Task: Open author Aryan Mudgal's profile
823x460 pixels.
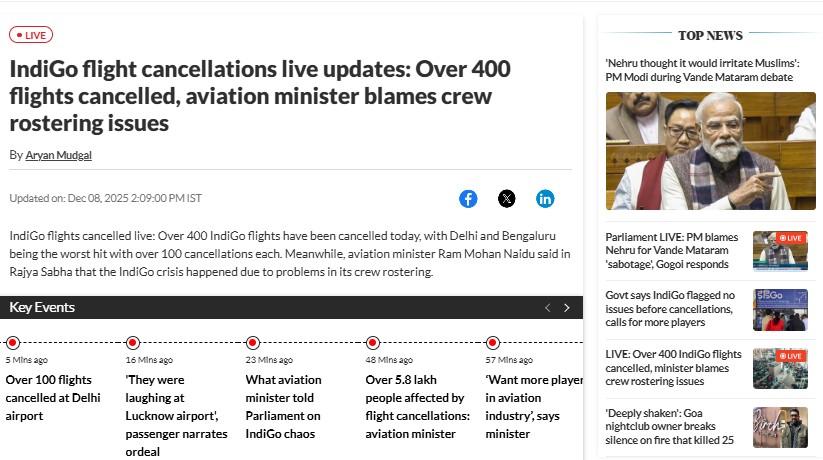Action: 58,155
